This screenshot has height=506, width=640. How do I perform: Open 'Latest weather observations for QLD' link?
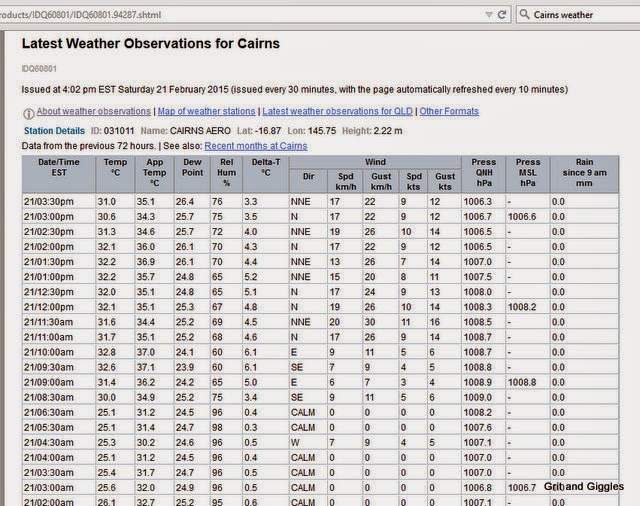point(338,111)
